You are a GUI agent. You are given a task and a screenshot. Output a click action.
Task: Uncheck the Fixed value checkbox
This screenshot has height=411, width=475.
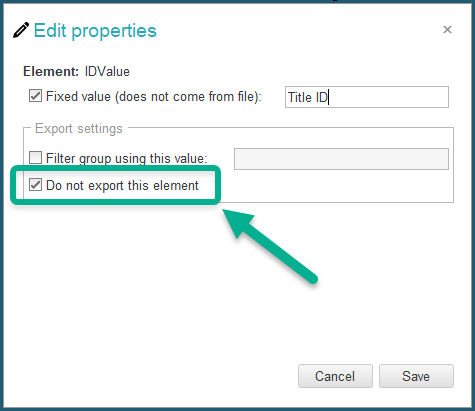point(35,96)
